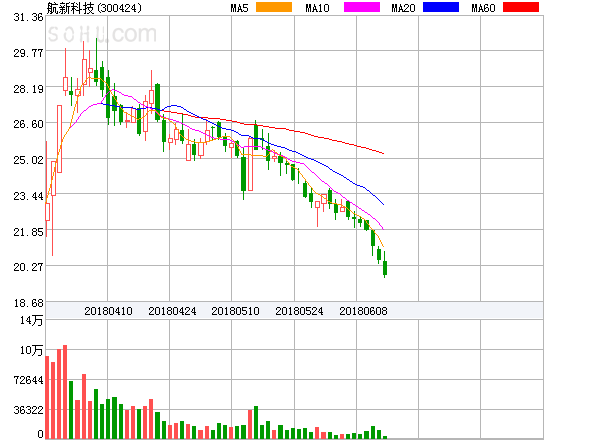Click the end of the red MA60 line

pos(383,153)
